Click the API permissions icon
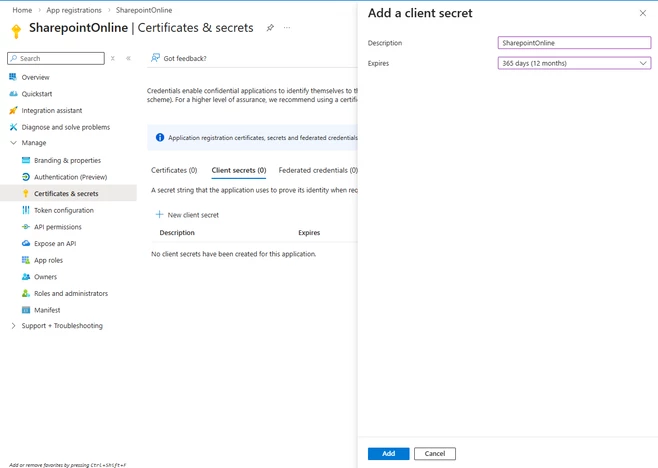This screenshot has width=658, height=468. (26, 227)
